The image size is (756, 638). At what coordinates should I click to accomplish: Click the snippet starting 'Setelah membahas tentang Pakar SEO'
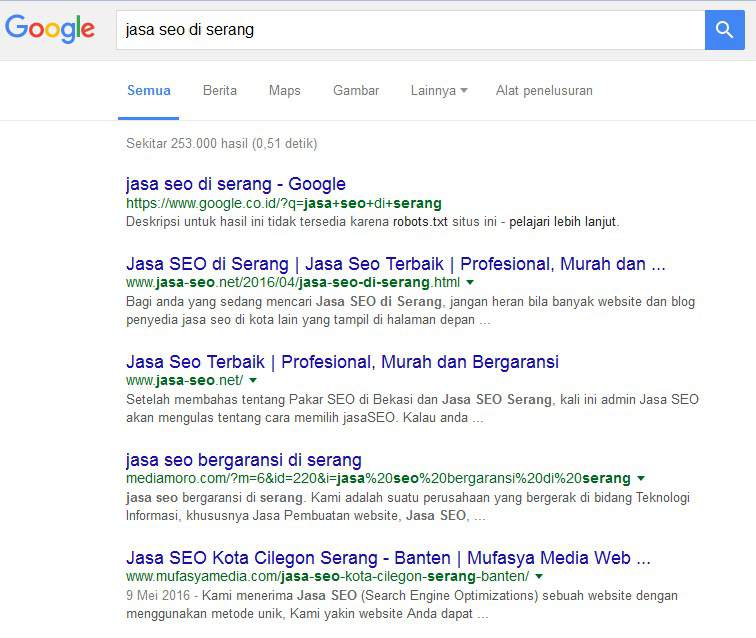412,408
